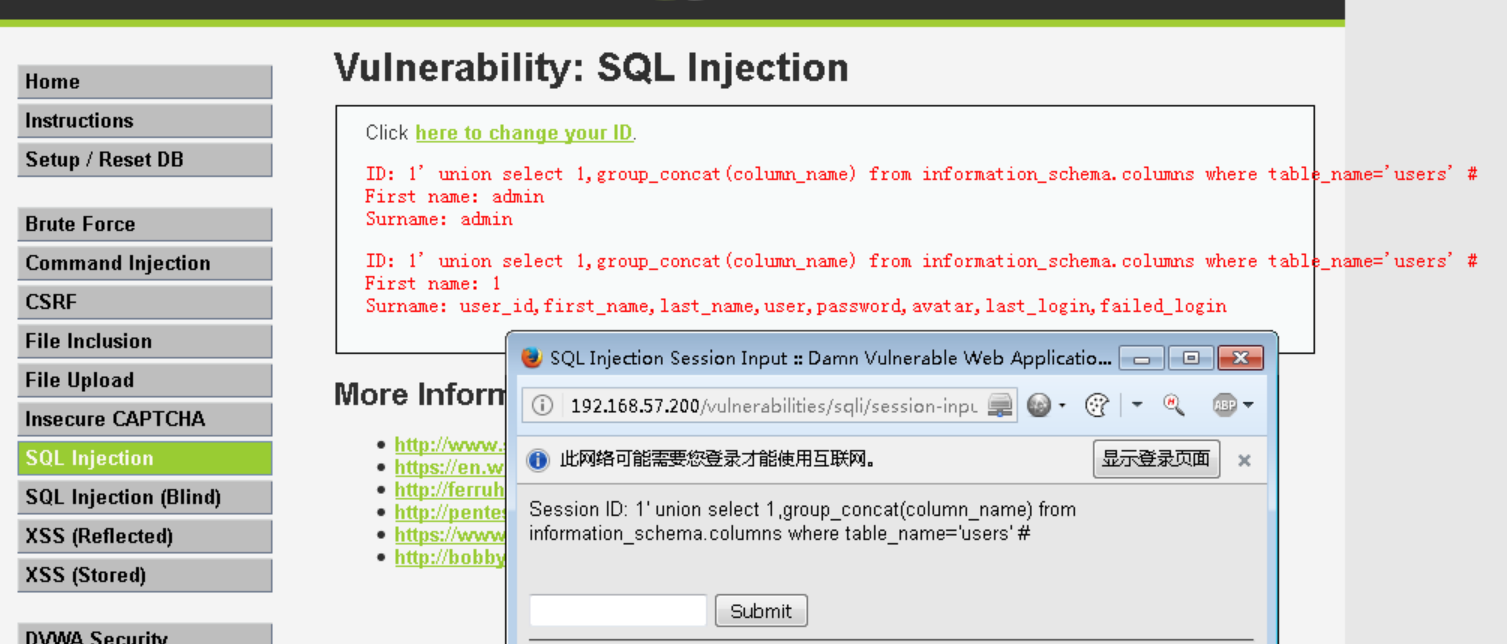Open the dropdown arrow next to the globe icon
Viewport: 1507px width, 644px height.
(1062, 406)
